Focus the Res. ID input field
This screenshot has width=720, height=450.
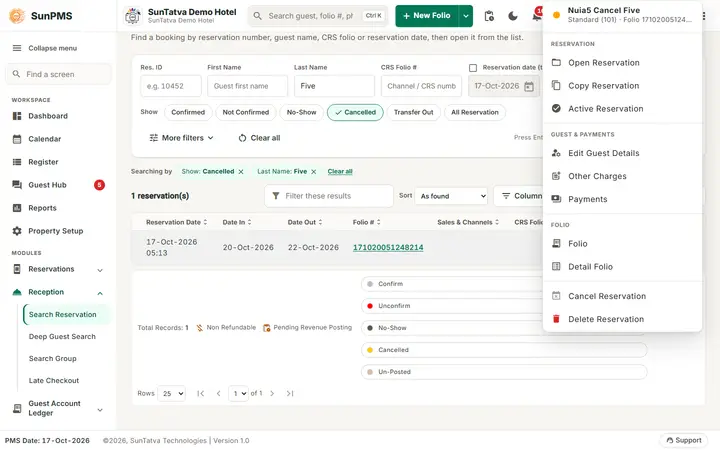click(x=171, y=86)
